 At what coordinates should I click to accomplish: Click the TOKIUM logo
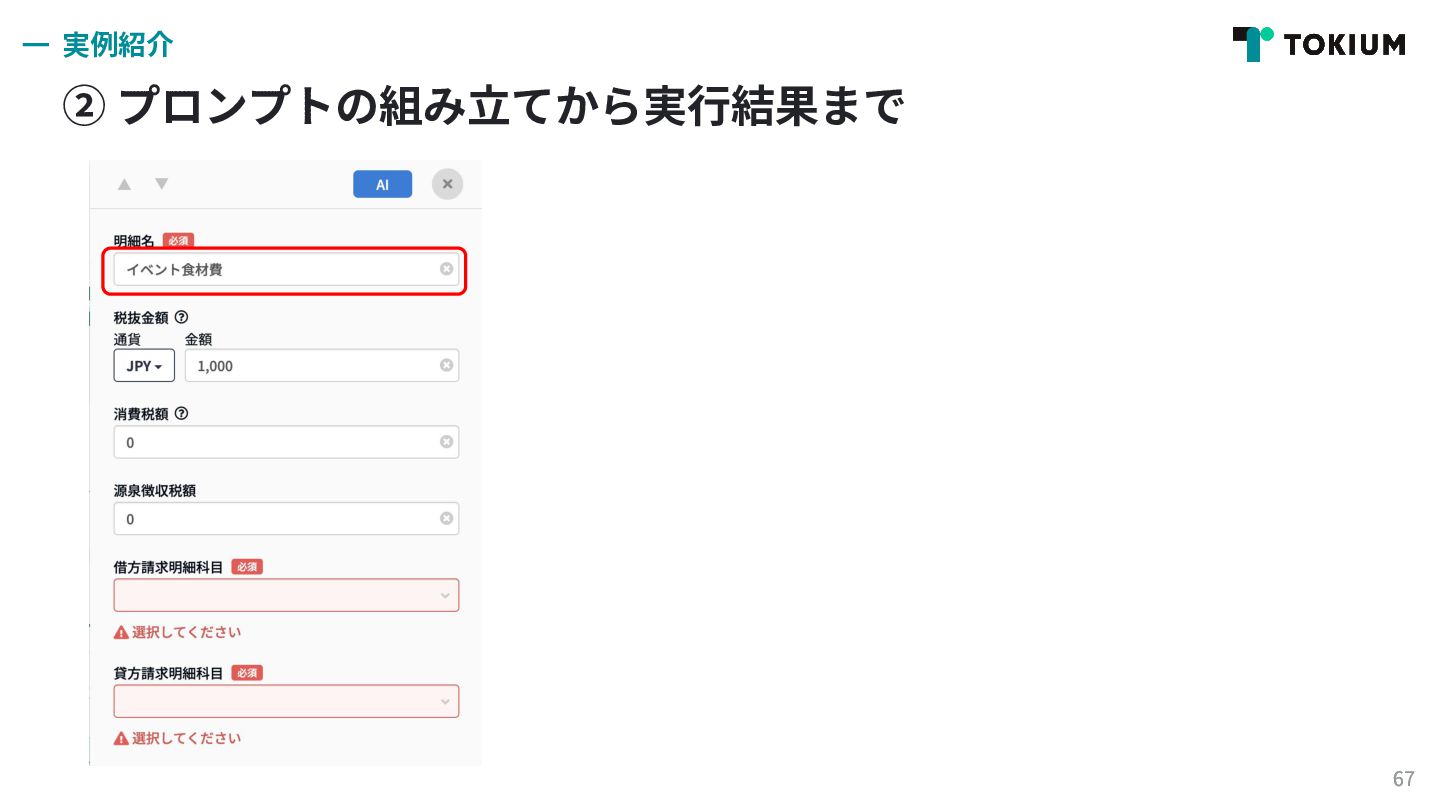(1318, 44)
